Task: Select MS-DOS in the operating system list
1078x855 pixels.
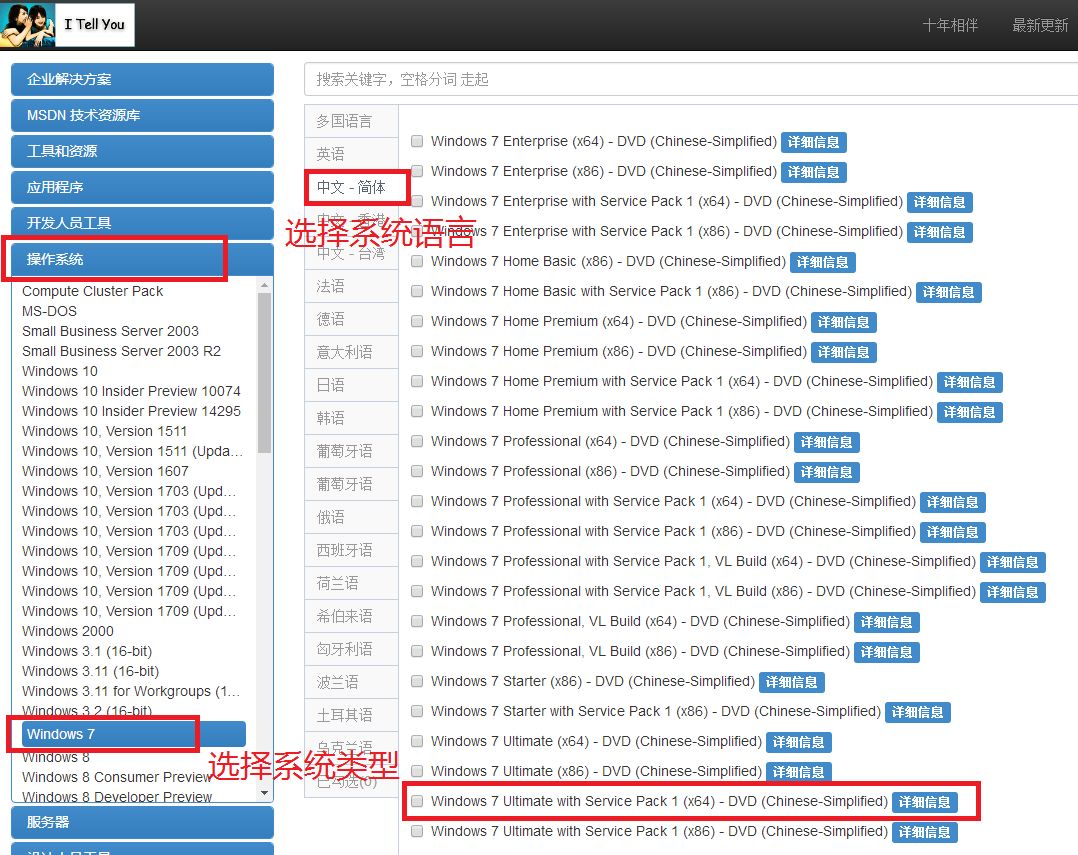Action: 50,311
